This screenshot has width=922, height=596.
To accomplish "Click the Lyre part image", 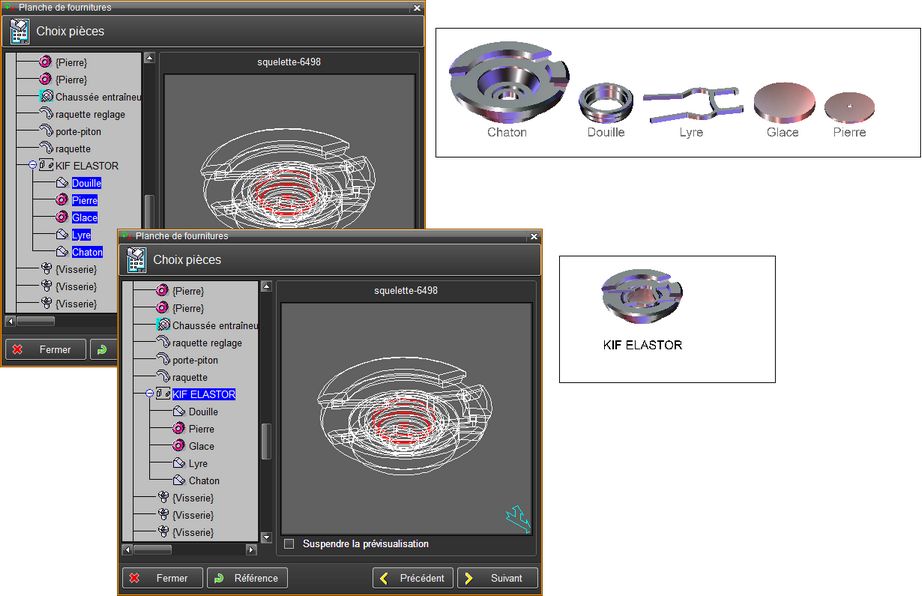I will pos(691,102).
